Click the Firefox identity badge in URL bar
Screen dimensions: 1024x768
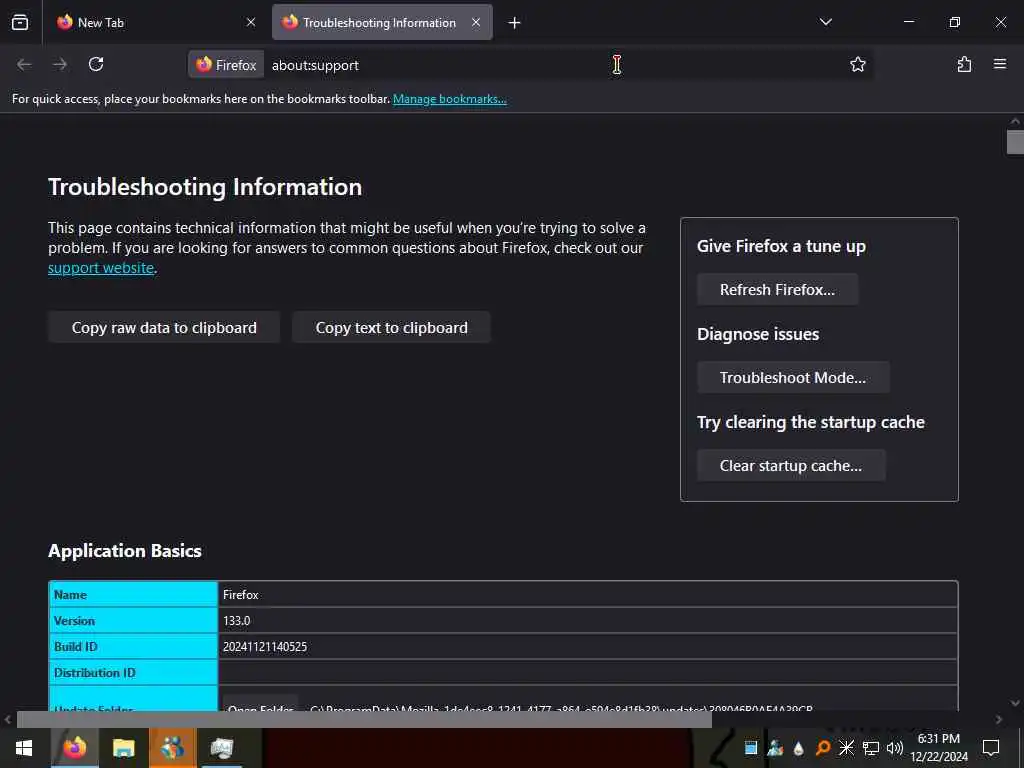(226, 65)
